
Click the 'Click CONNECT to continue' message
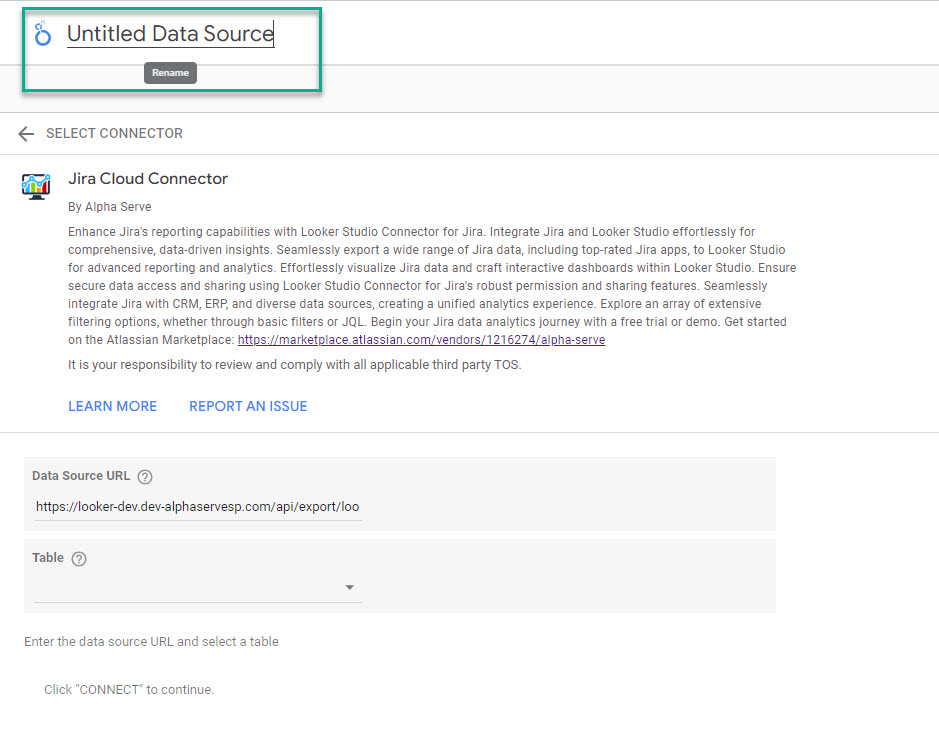[x=129, y=690]
